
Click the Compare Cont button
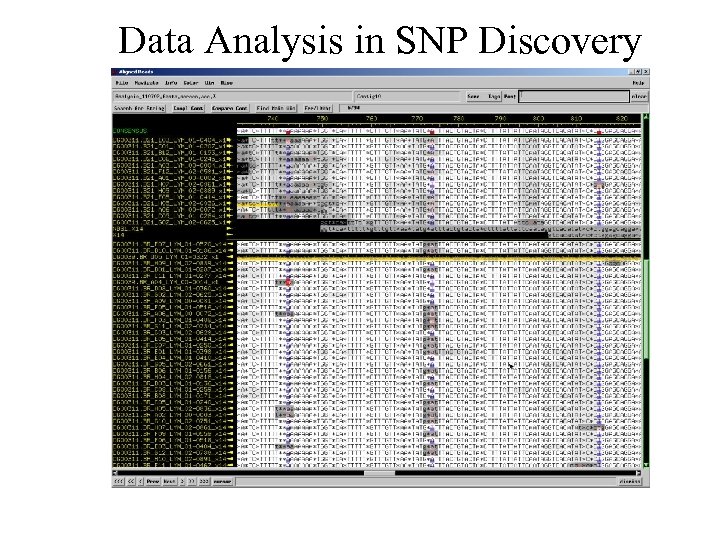coord(229,108)
